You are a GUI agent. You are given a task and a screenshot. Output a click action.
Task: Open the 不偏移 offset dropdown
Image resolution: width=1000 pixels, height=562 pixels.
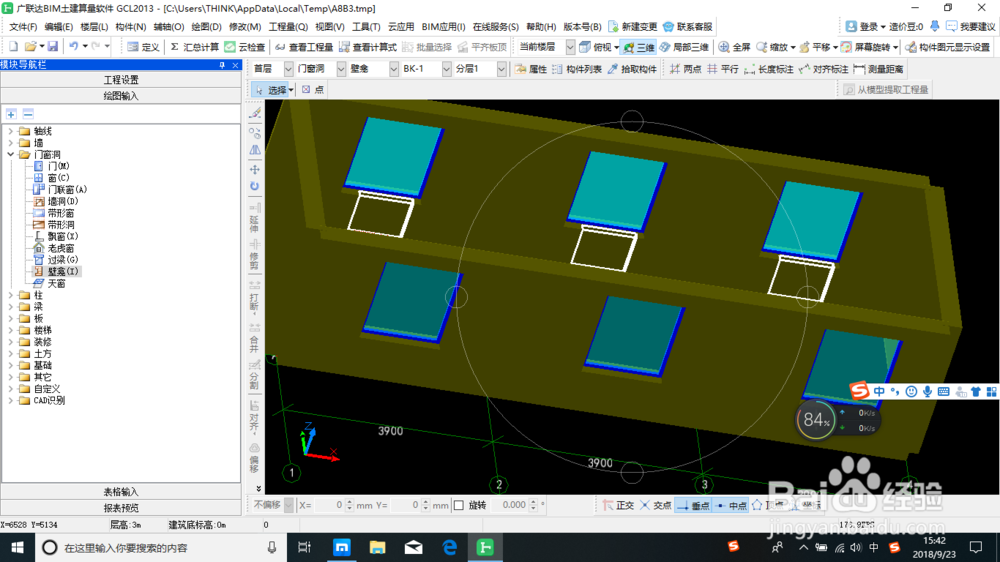tap(289, 505)
